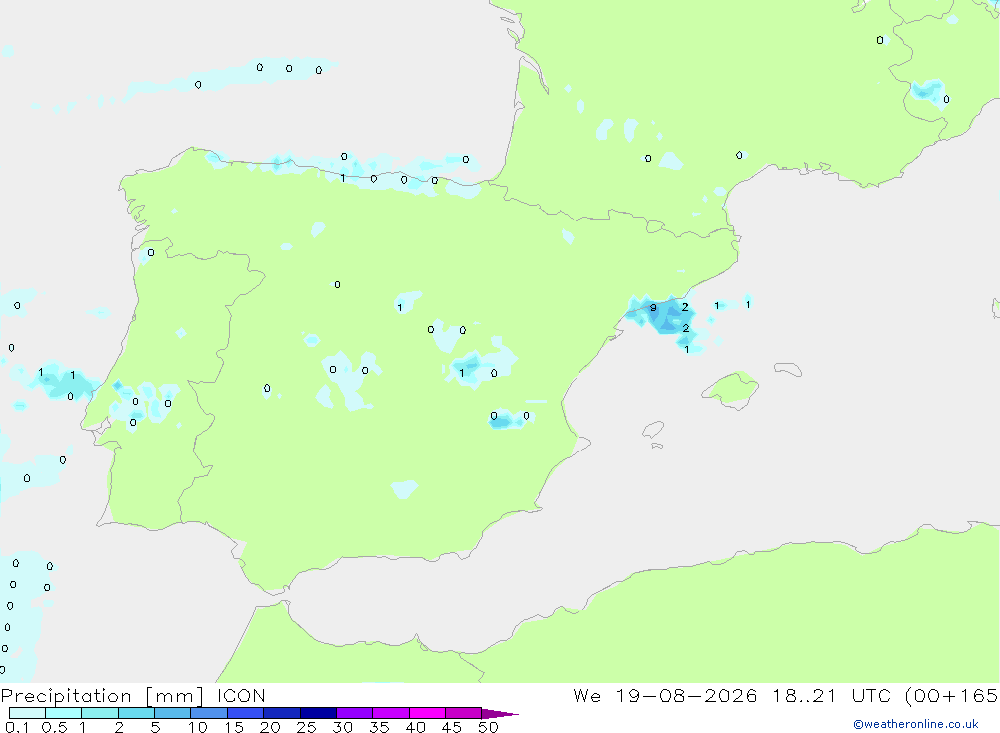Select the 0.1–0.5 mm legend swatch
Screen dimensions: 1000x733
click(27, 713)
